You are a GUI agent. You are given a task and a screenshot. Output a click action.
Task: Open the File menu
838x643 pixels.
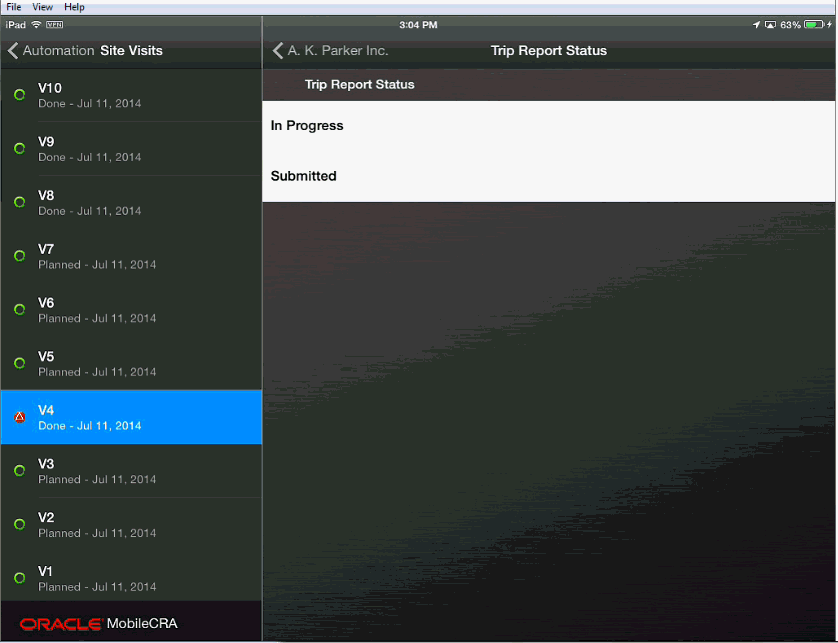(x=13, y=7)
